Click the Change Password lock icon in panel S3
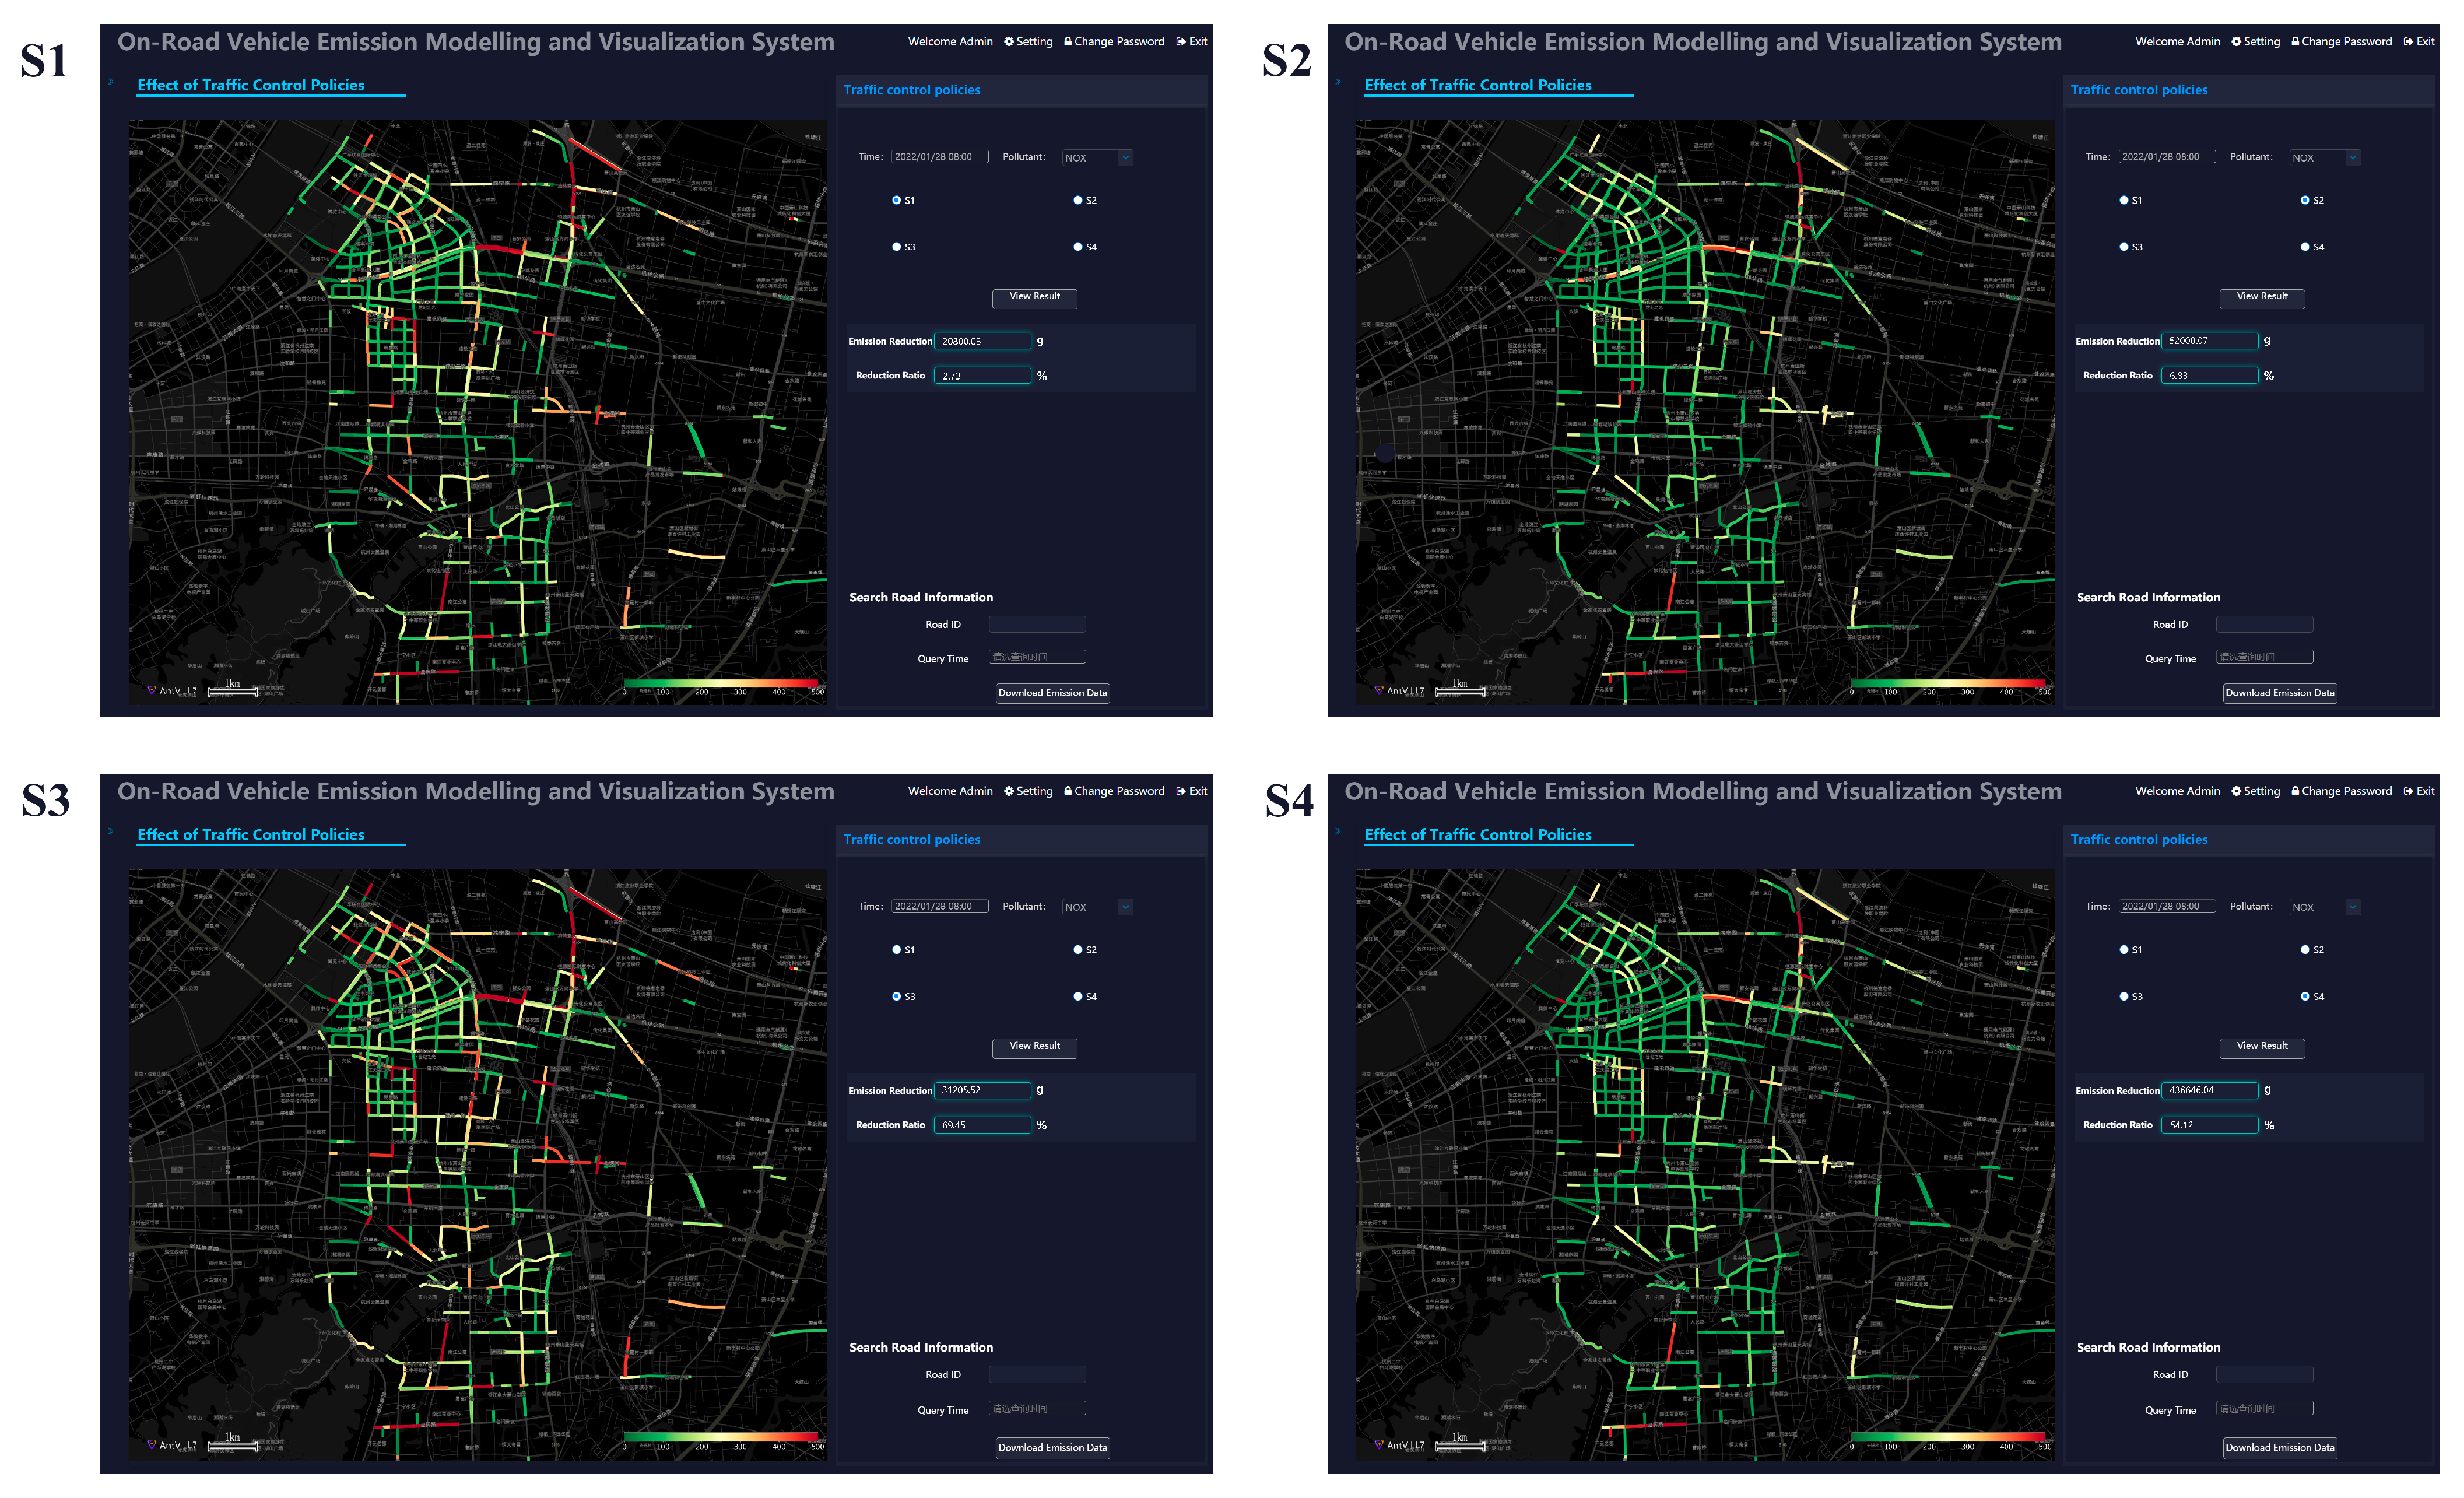Screen dimensions: 2464x1498 click(x=1068, y=791)
